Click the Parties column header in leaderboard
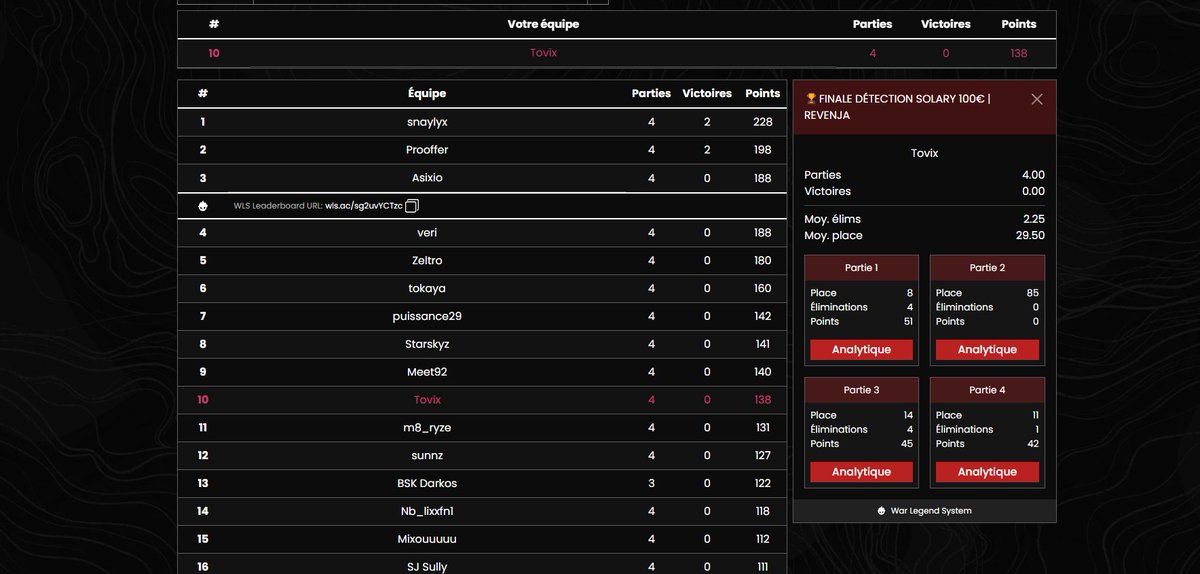Viewport: 1200px width, 574px height. point(651,94)
